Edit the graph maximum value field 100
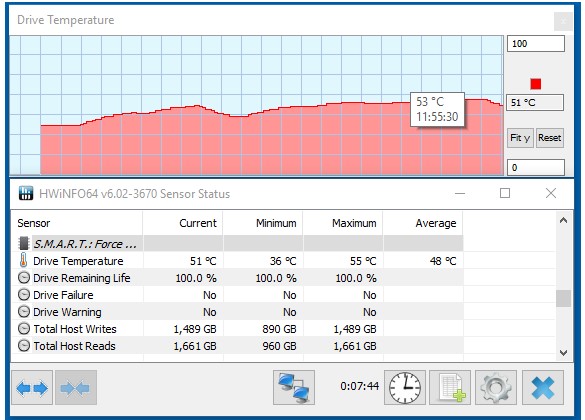Image resolution: width=585 pixels, height=420 pixels. 536,44
